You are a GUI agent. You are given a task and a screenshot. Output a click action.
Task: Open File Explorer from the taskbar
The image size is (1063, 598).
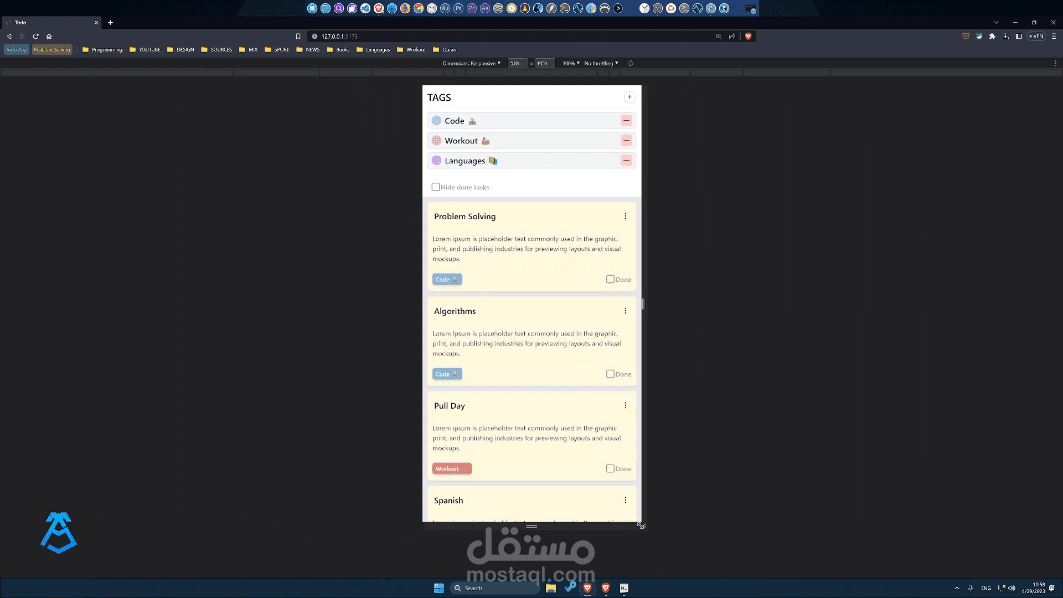click(x=550, y=588)
